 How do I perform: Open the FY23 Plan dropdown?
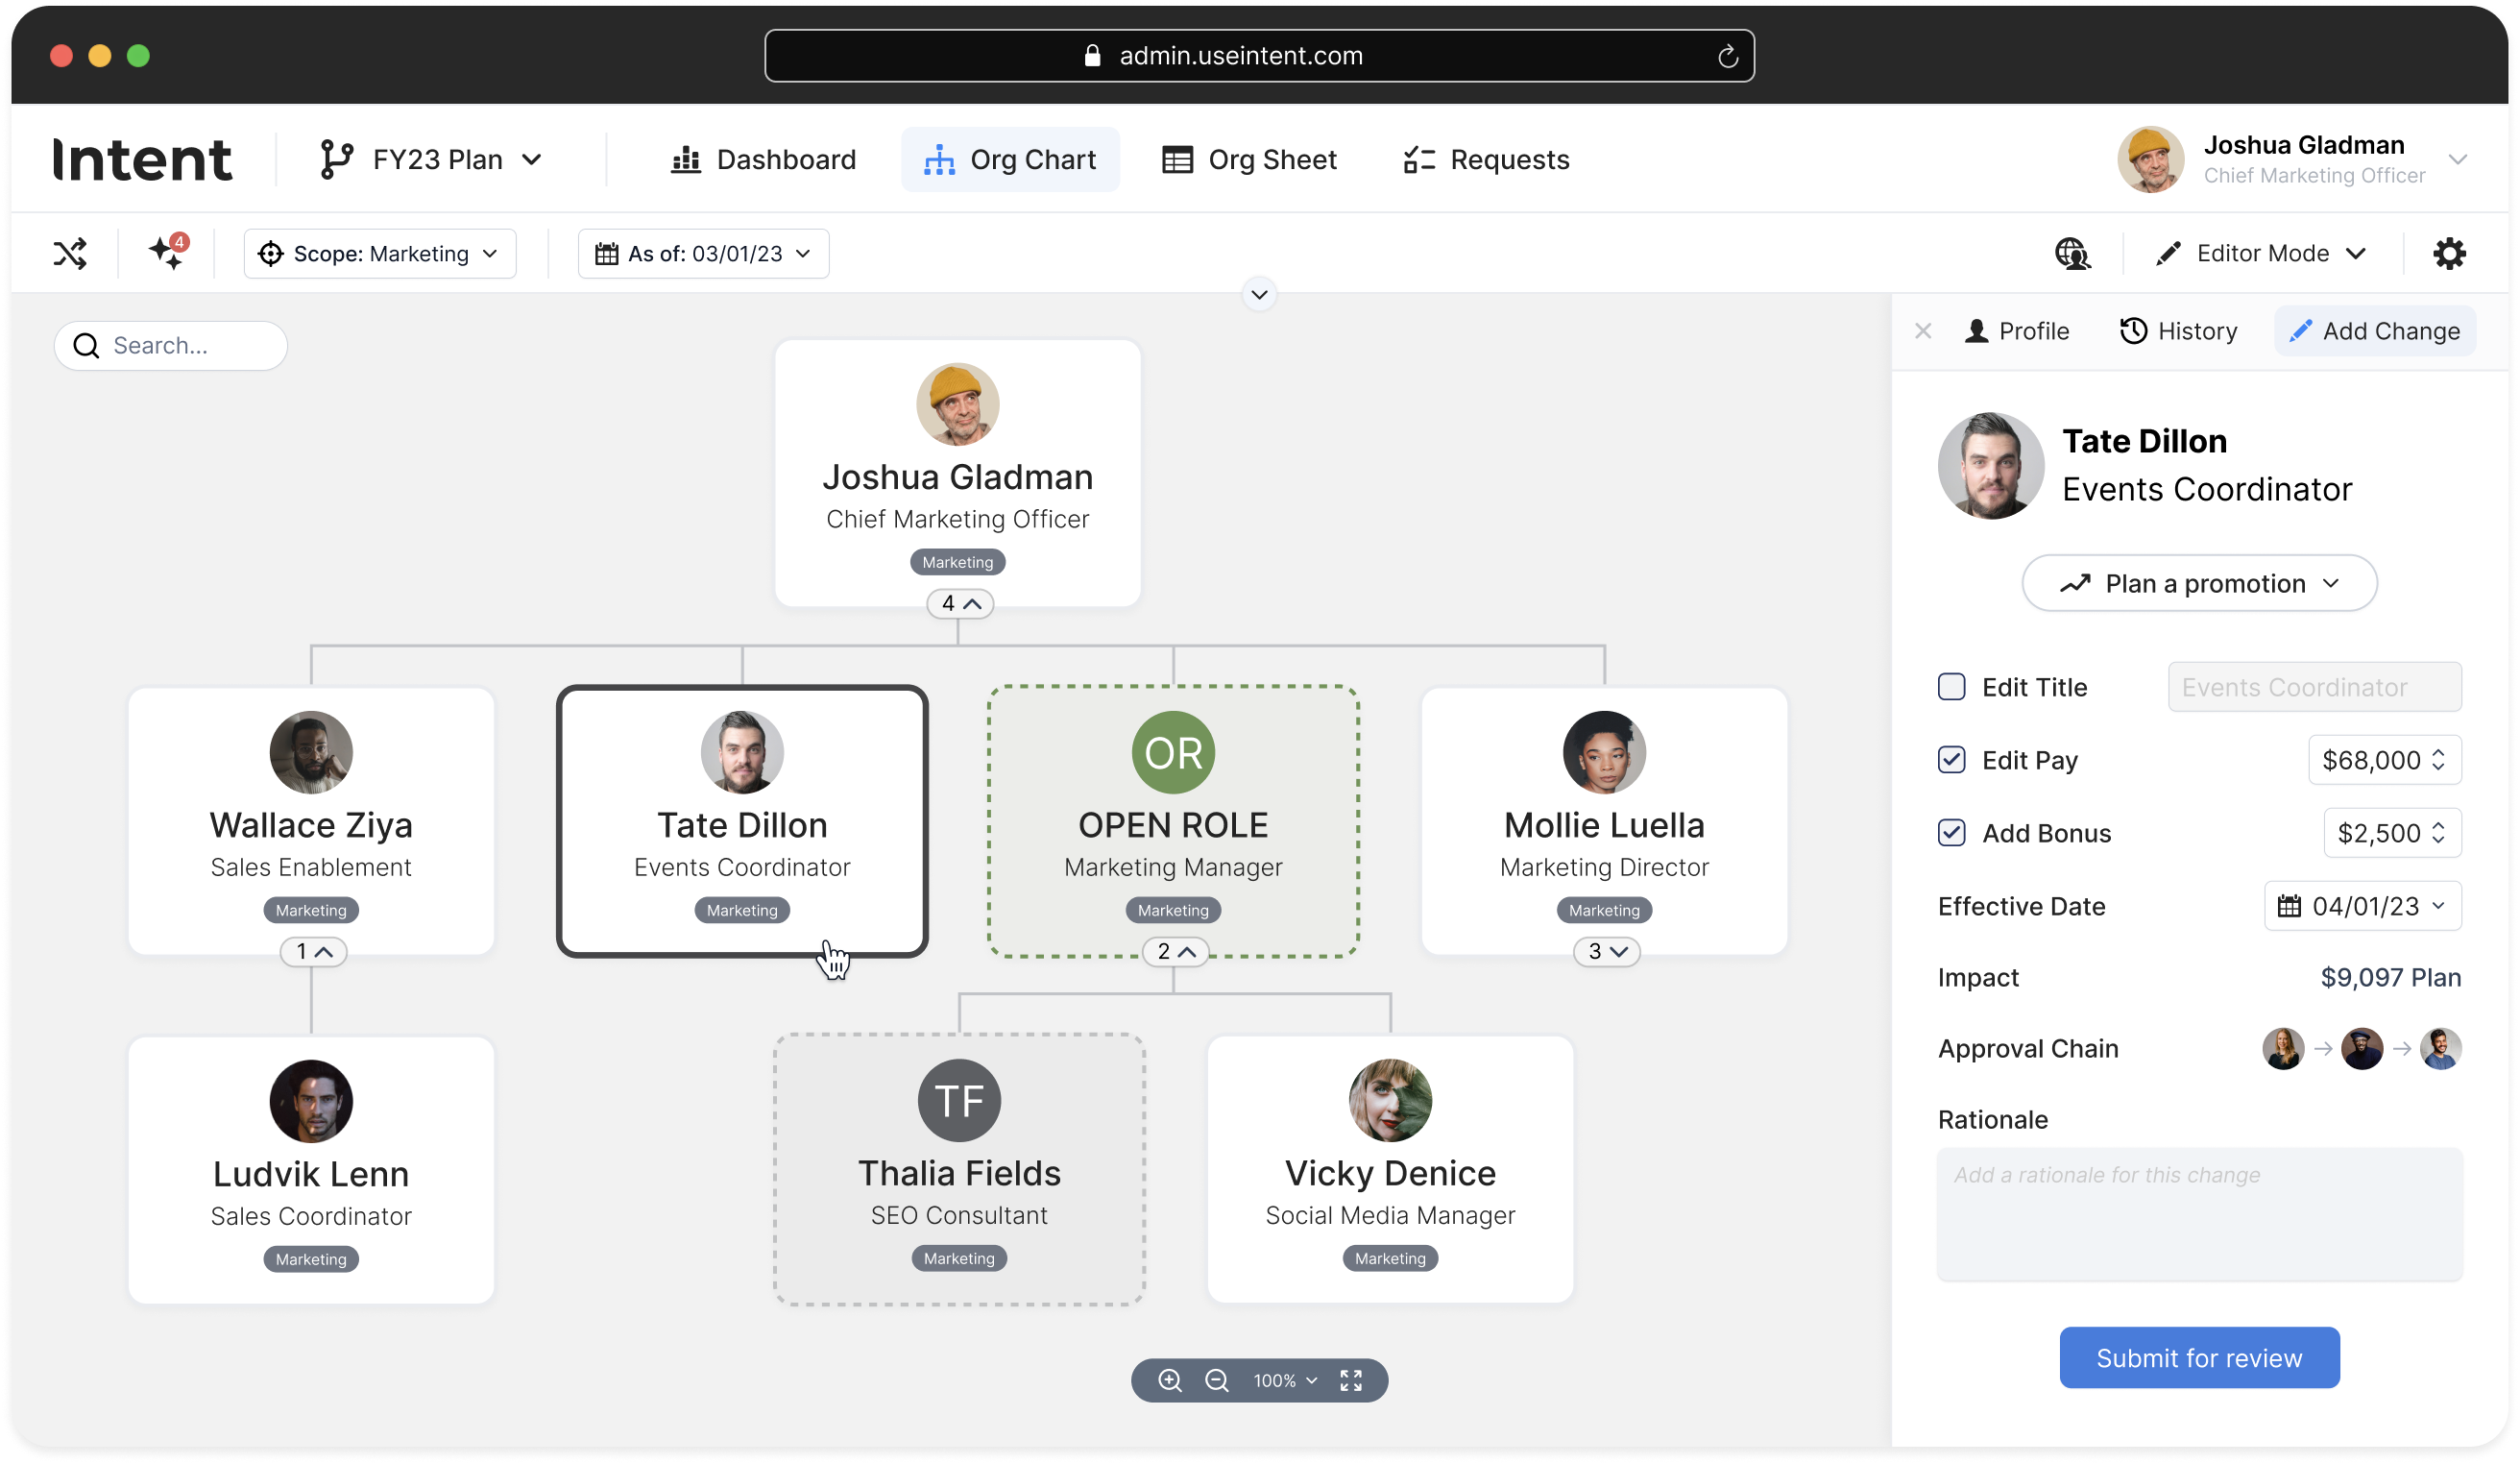[432, 160]
